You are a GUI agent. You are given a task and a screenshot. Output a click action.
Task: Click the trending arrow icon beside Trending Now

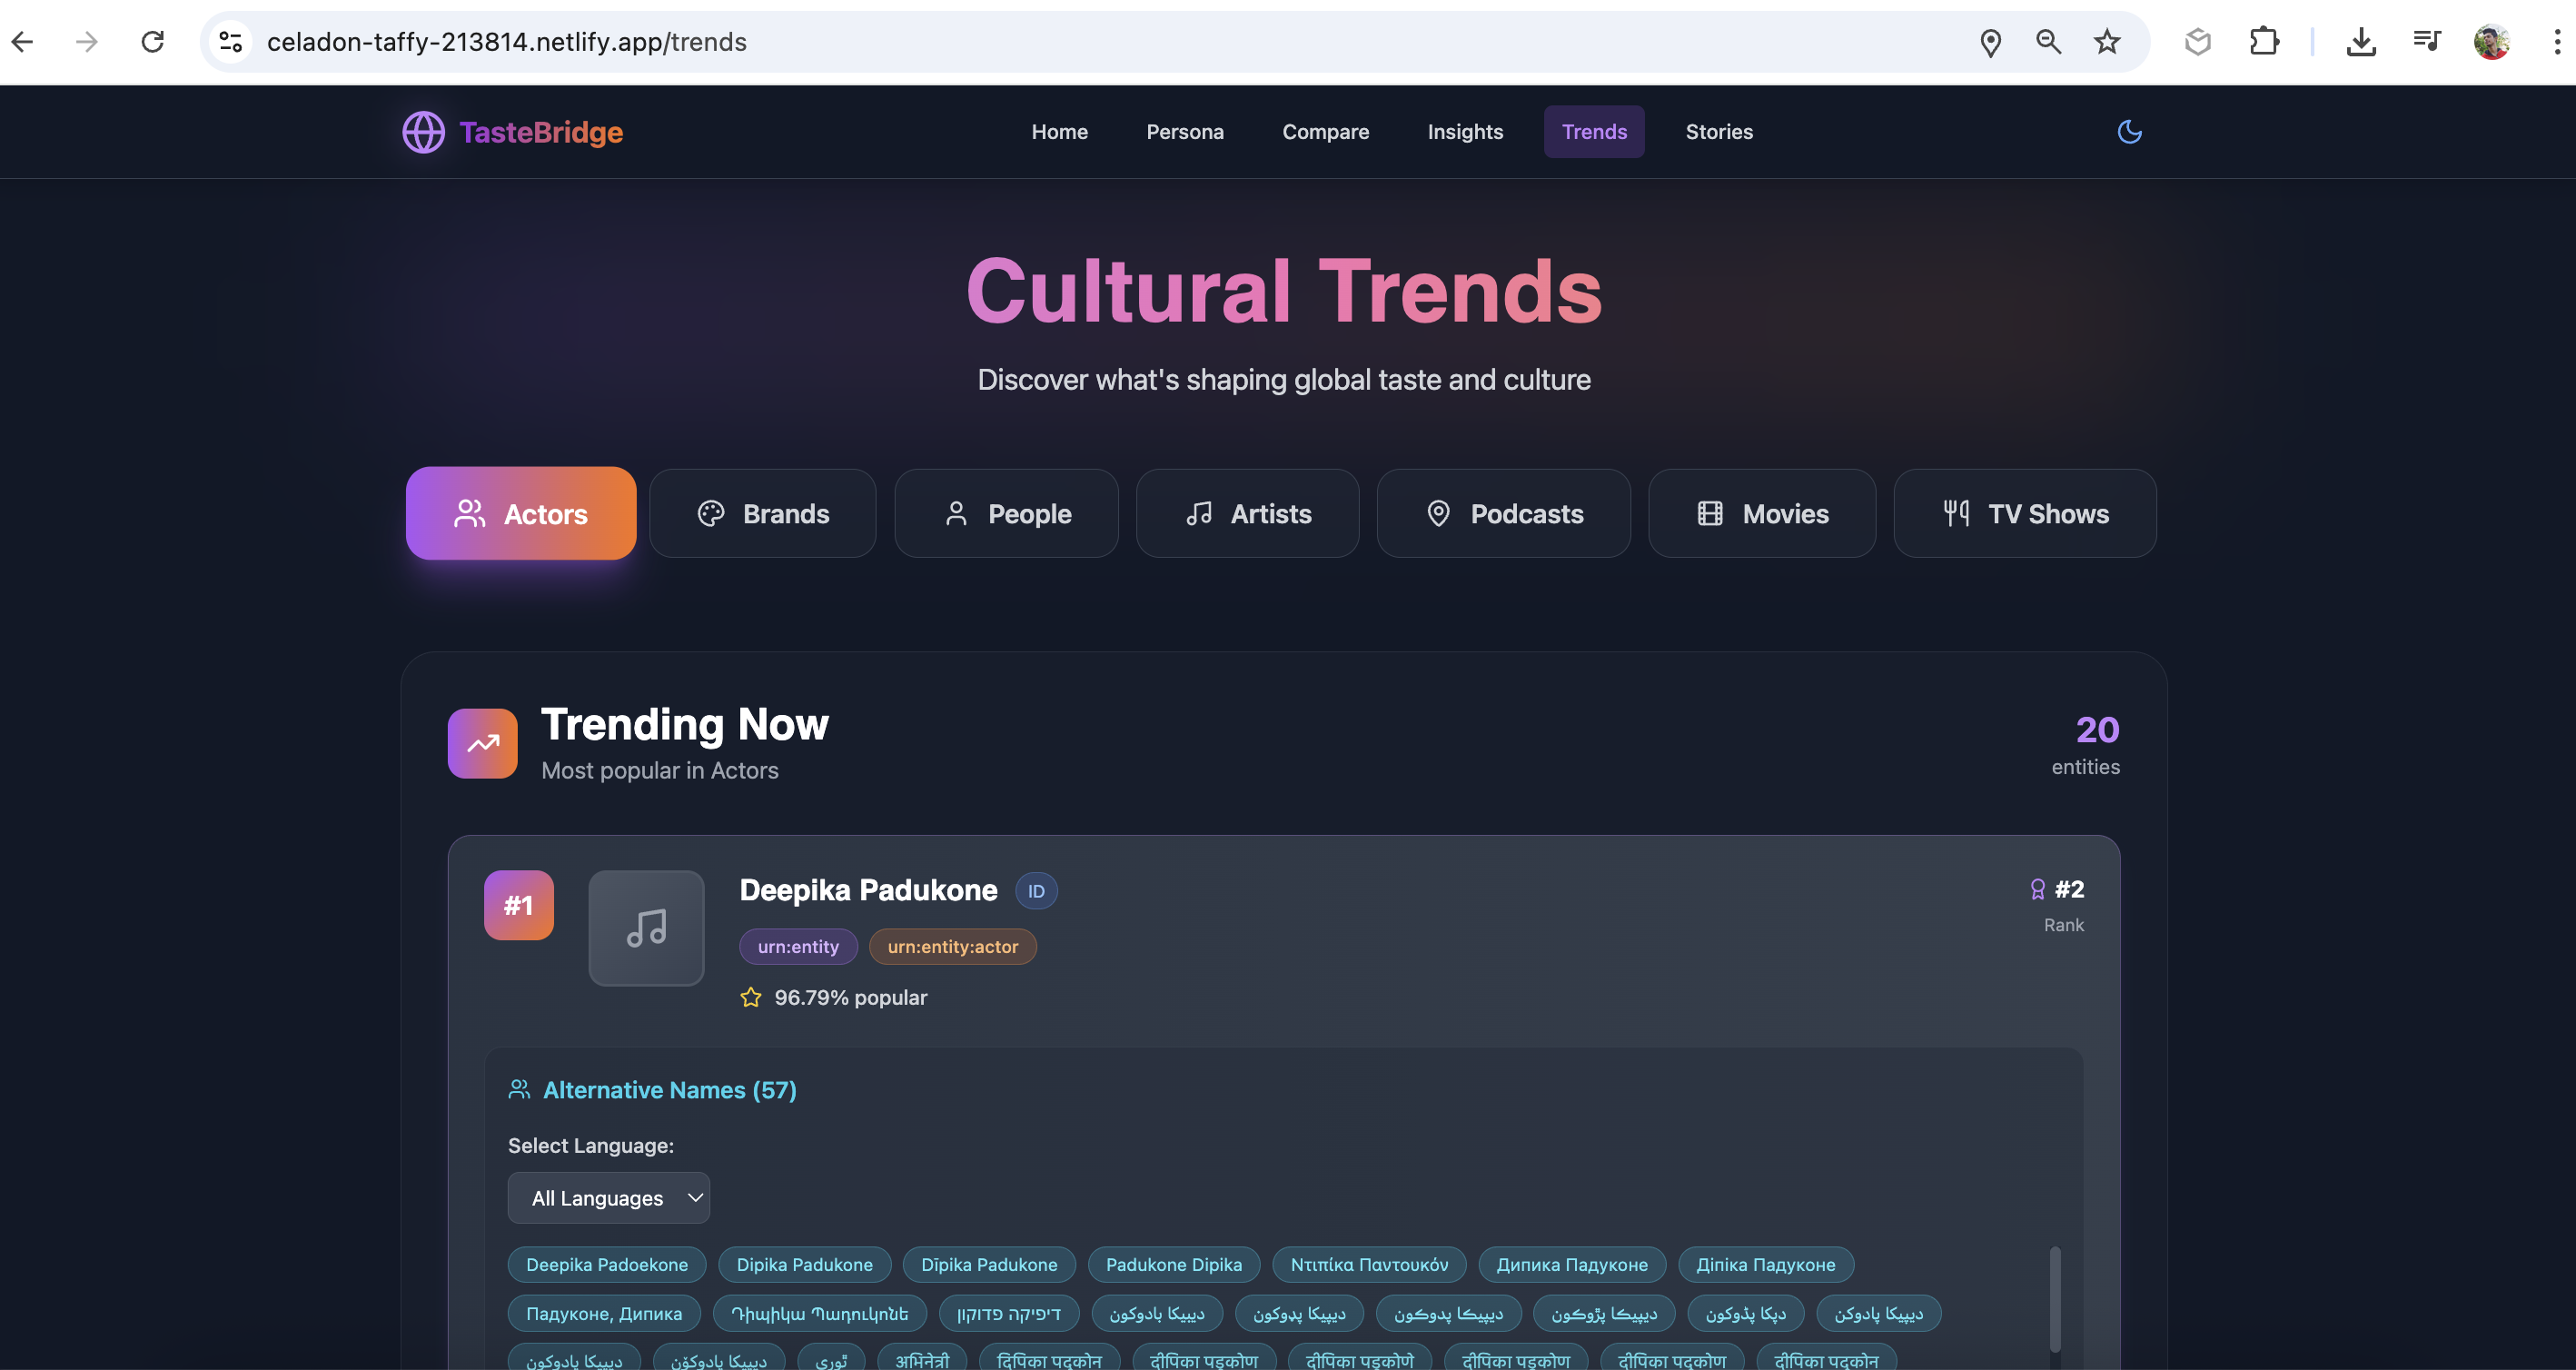point(483,743)
